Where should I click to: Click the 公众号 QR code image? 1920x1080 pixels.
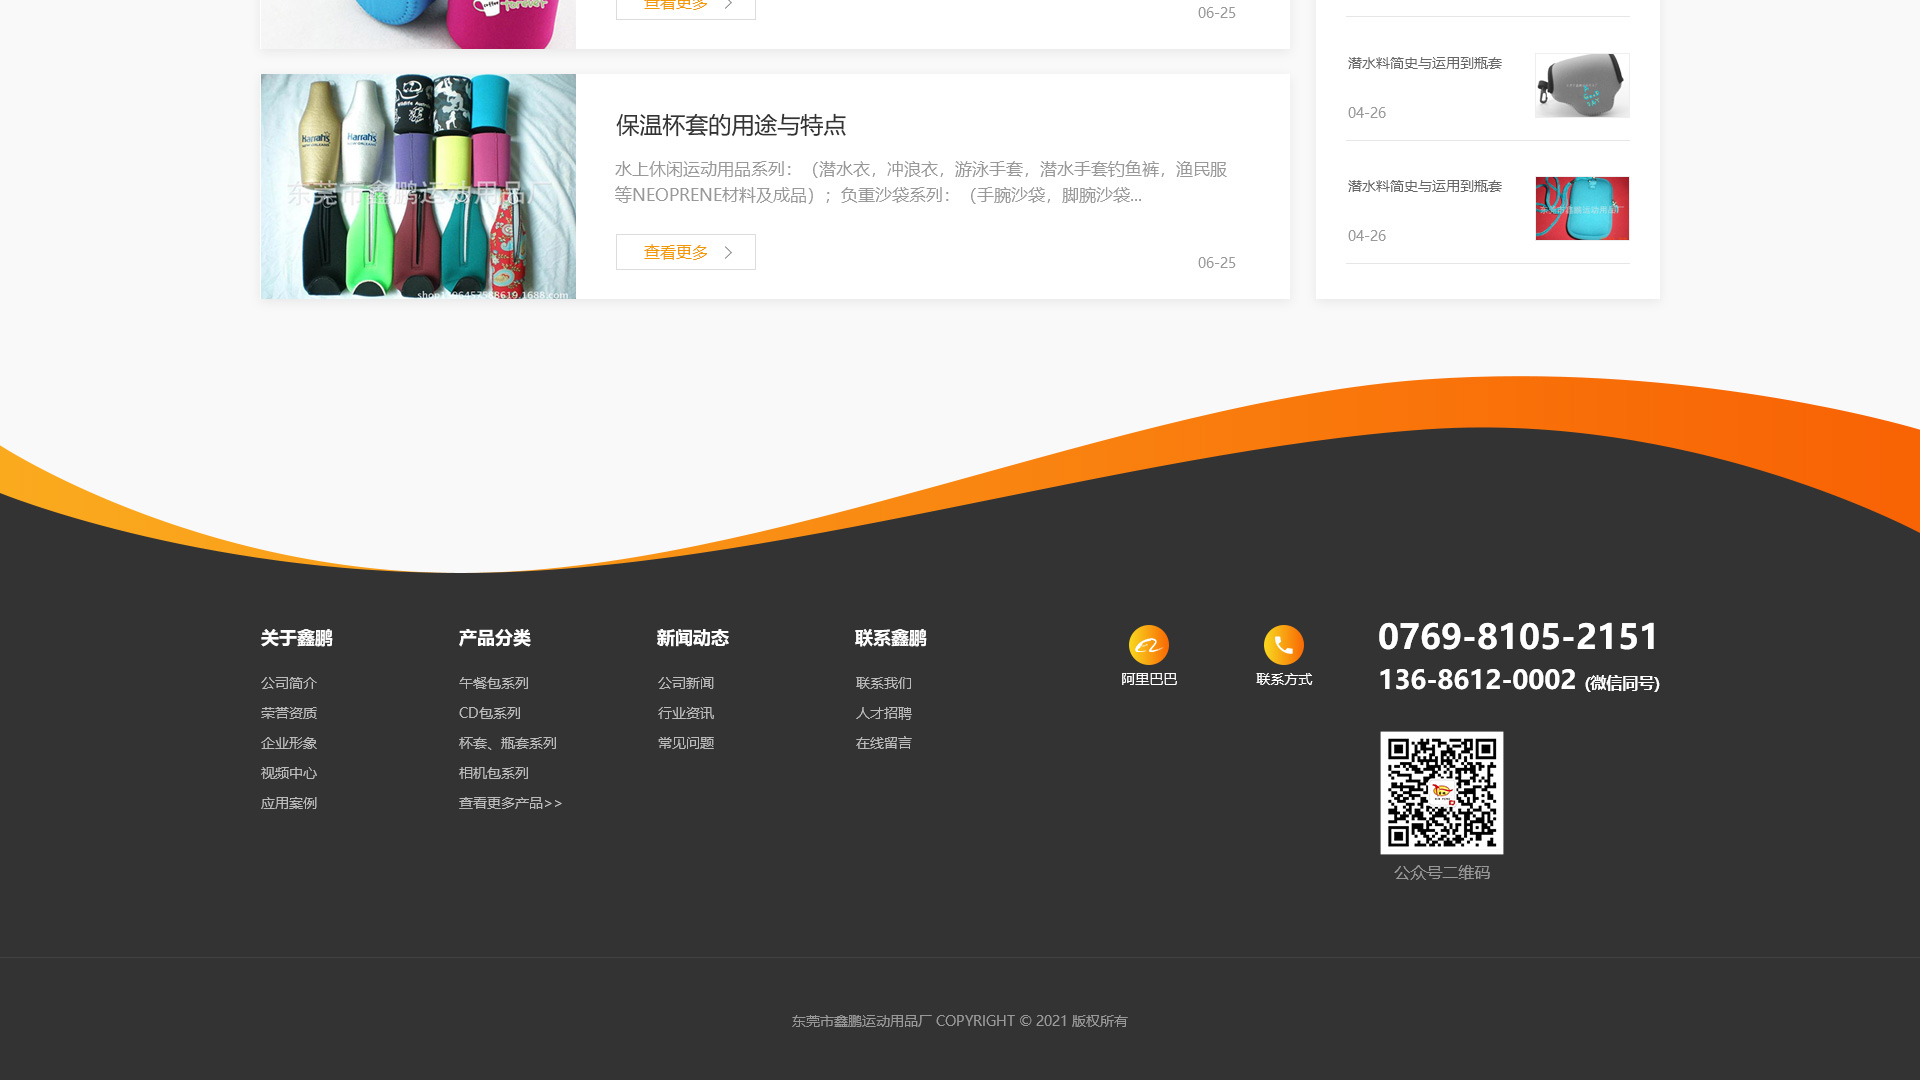pos(1441,793)
